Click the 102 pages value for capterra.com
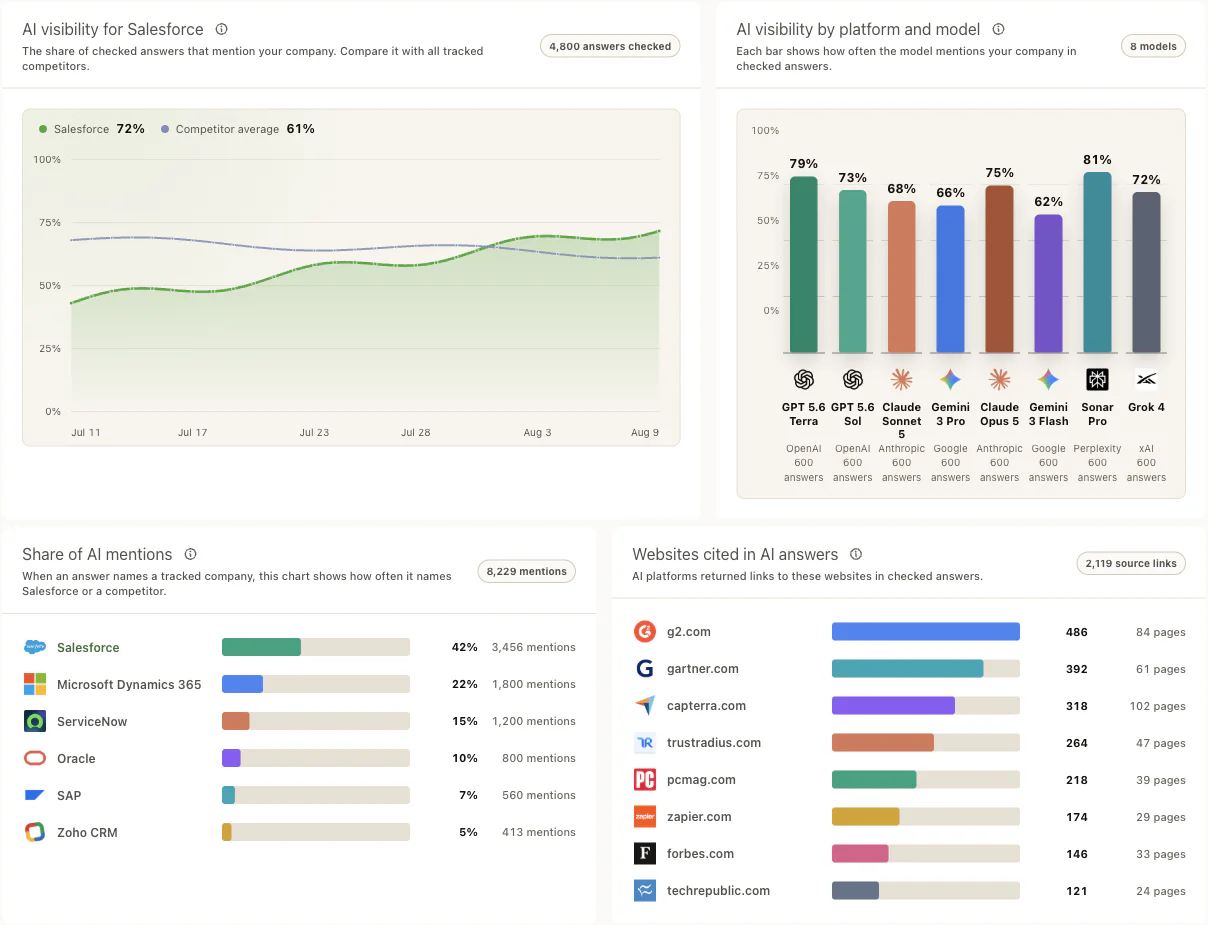This screenshot has width=1208, height=925. (x=1158, y=706)
